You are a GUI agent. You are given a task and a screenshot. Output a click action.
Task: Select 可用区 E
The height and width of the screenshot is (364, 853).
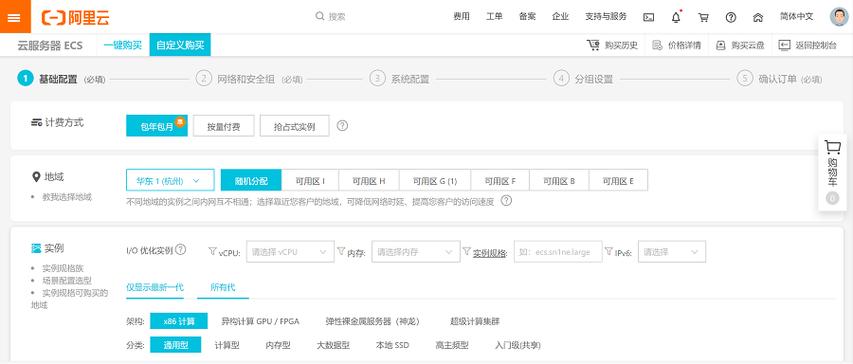pos(618,180)
